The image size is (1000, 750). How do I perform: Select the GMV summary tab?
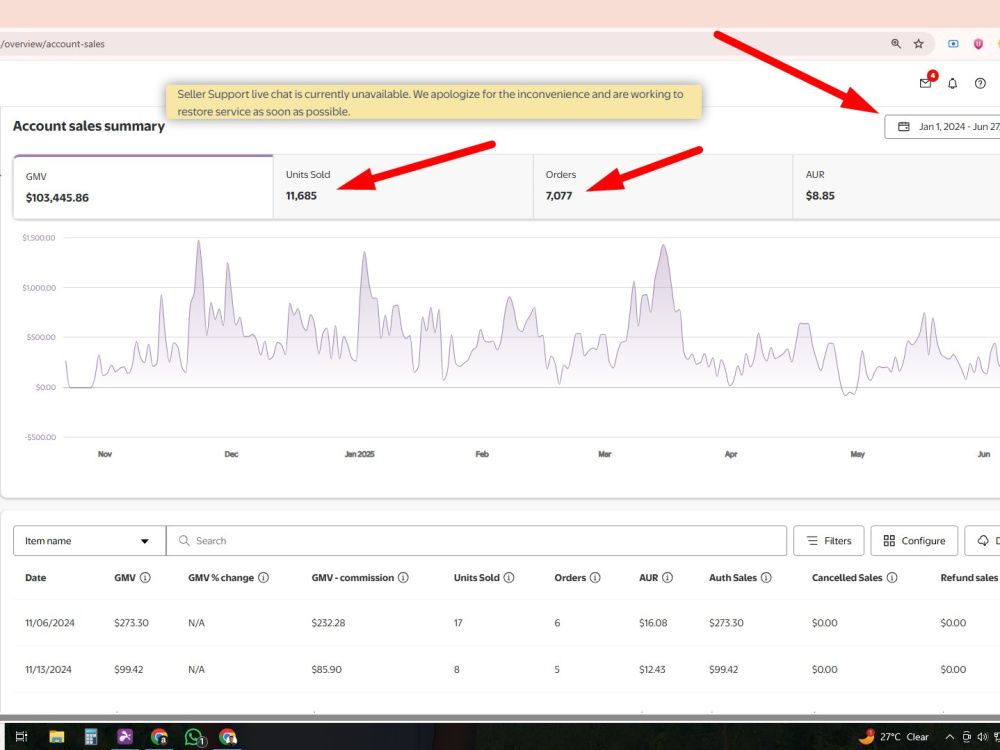(x=143, y=187)
